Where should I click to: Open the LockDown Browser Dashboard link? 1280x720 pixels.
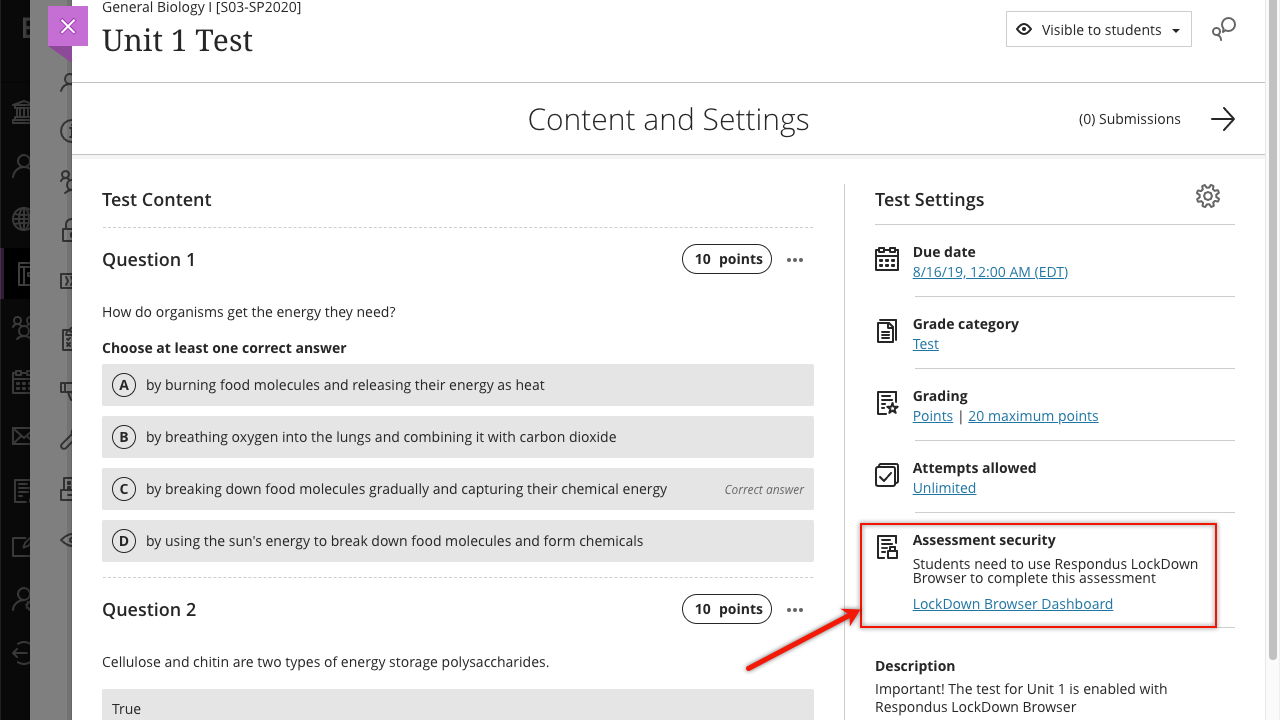[x=1012, y=604]
